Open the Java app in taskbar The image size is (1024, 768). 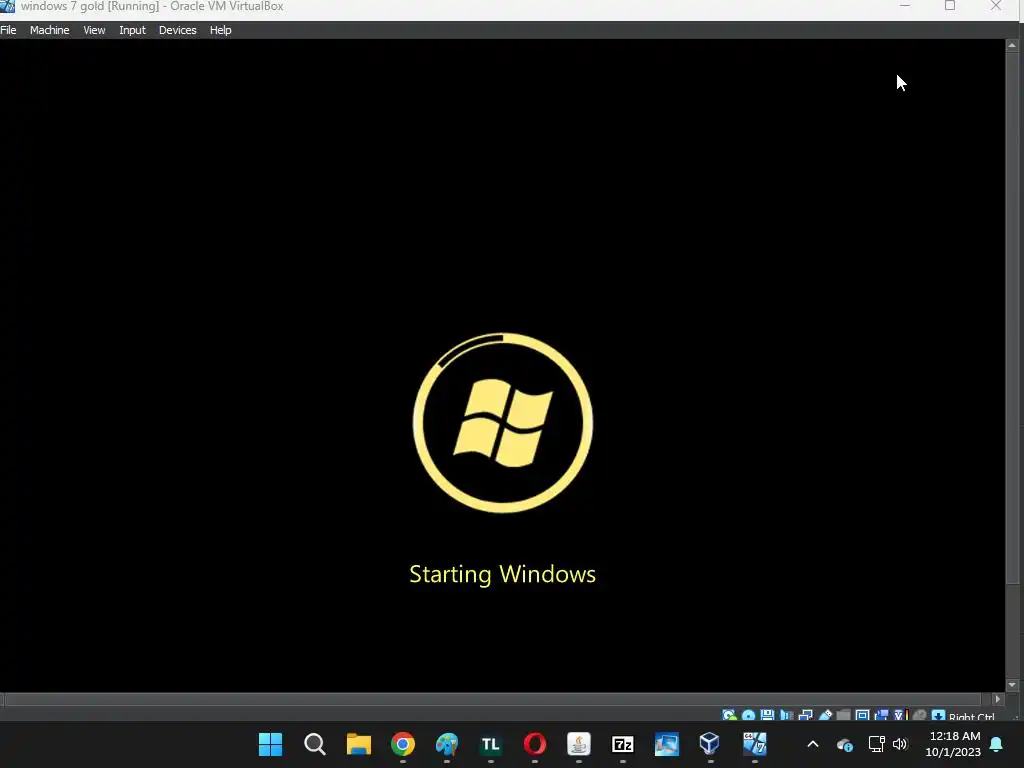point(579,744)
